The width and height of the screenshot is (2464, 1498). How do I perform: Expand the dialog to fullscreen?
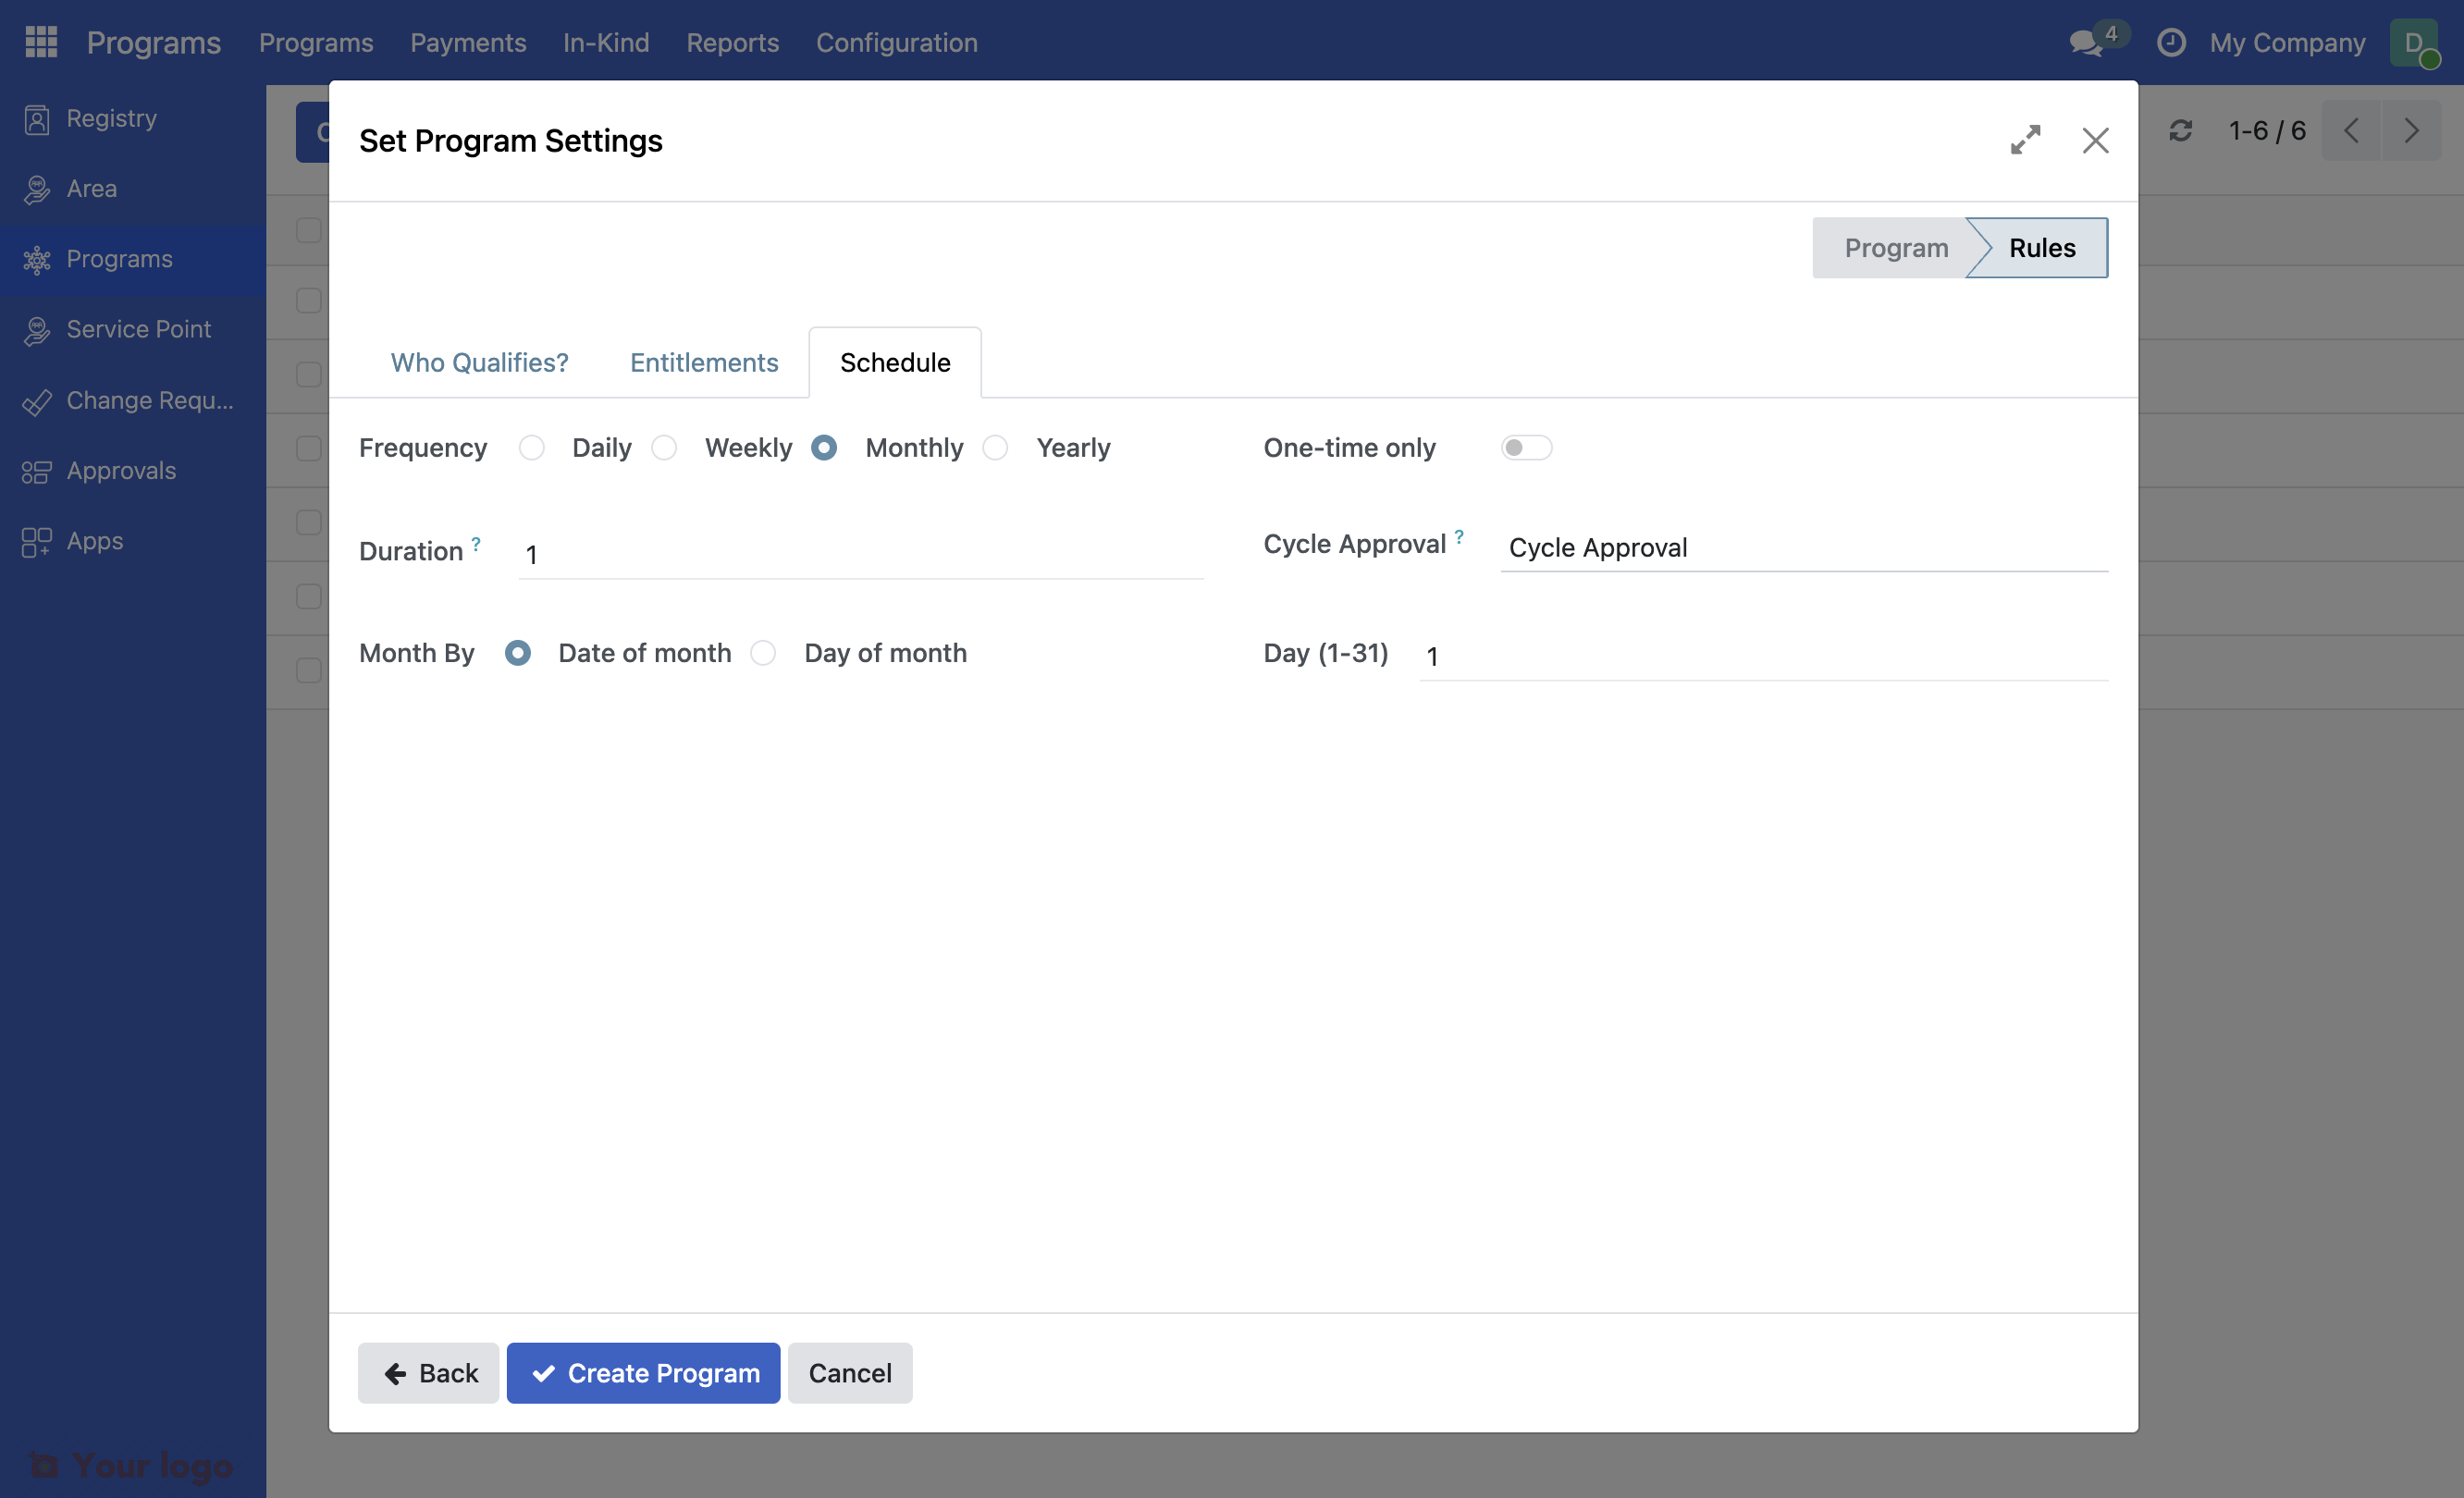coord(2026,140)
